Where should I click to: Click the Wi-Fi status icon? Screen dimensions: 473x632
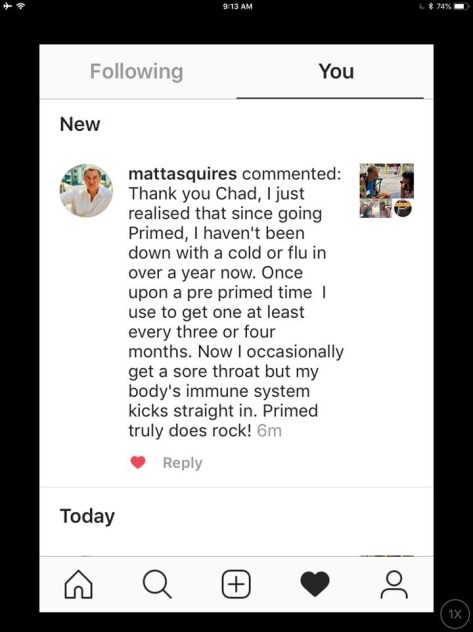tap(21, 6)
